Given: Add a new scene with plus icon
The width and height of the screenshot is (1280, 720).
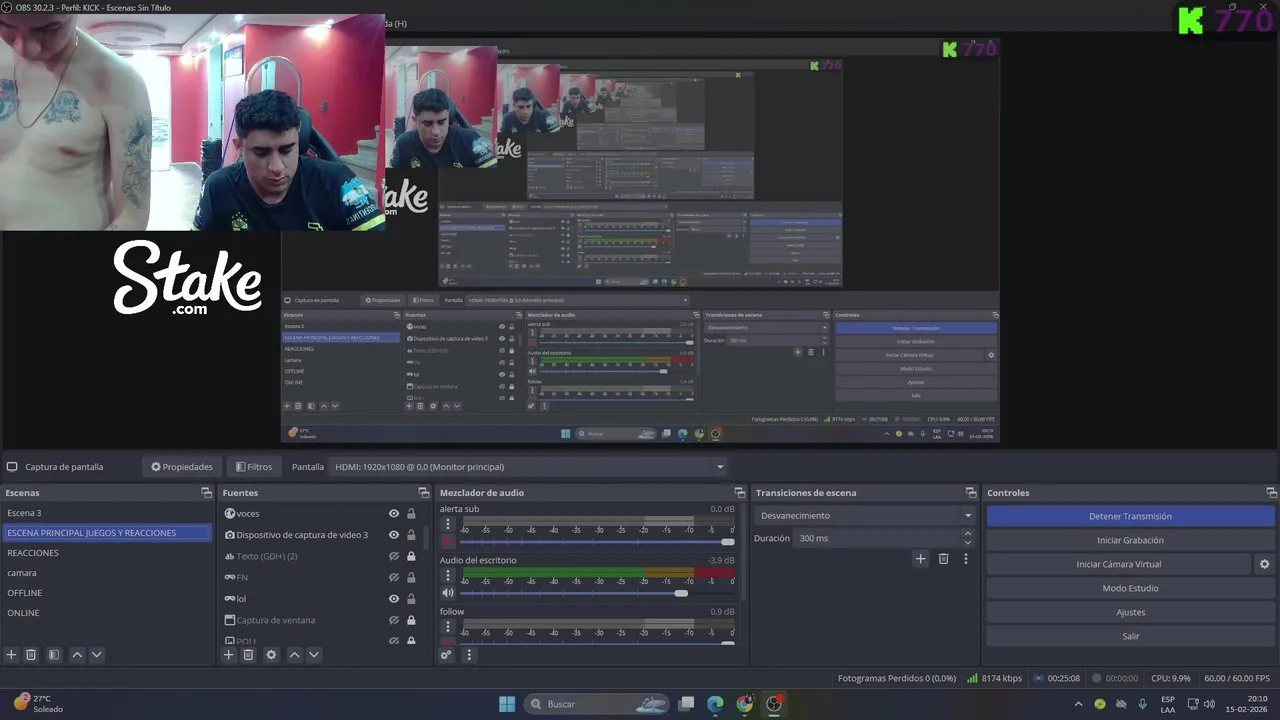Looking at the screenshot, I should click(x=11, y=655).
